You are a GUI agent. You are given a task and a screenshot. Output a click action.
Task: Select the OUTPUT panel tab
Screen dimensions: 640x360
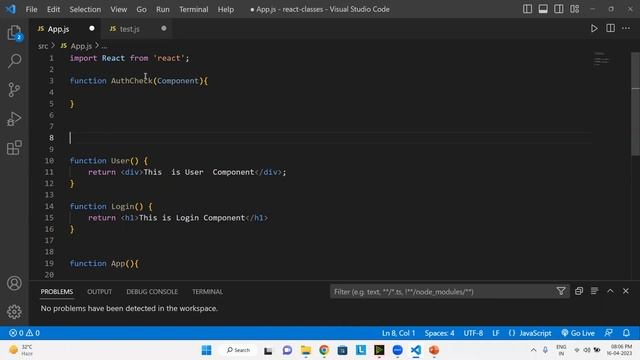[x=99, y=291]
